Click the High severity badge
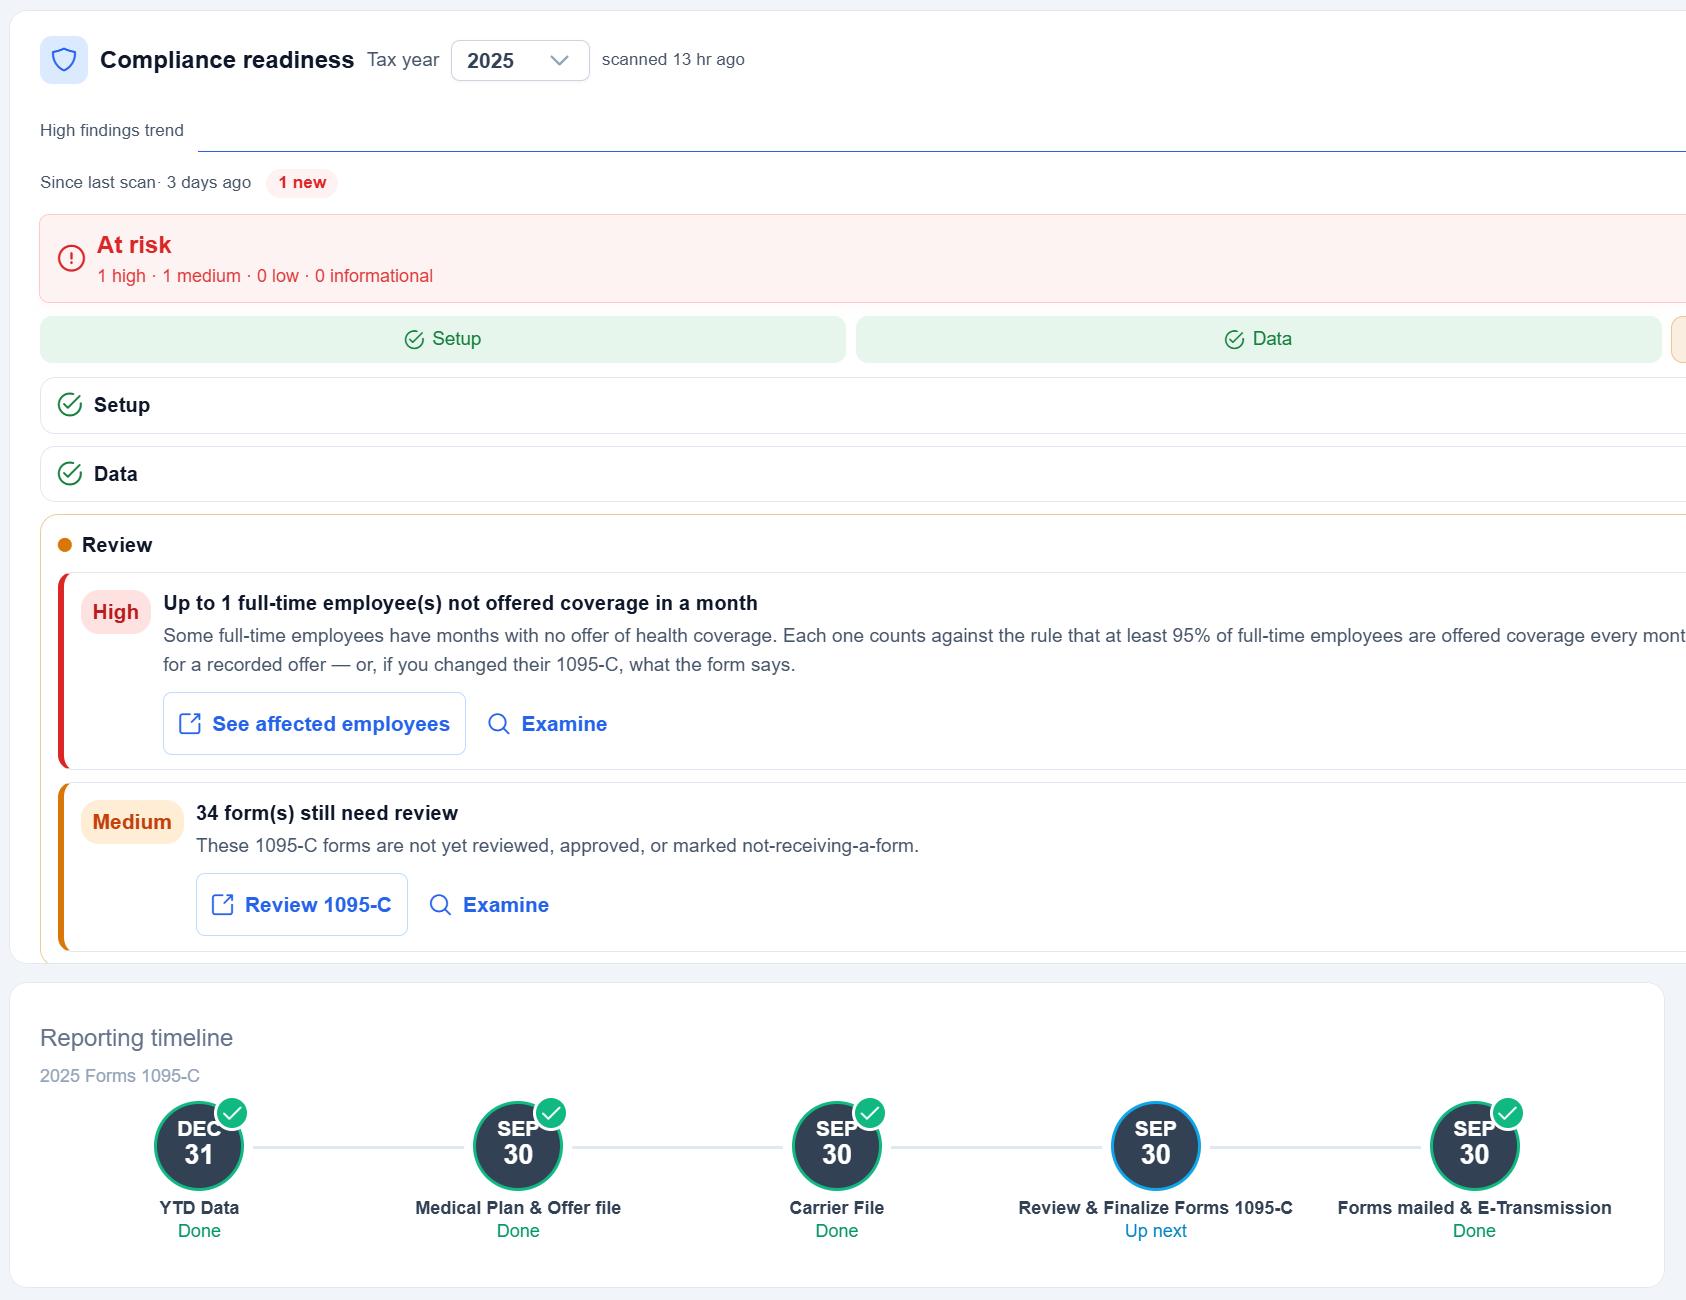1686x1300 pixels. tap(116, 612)
